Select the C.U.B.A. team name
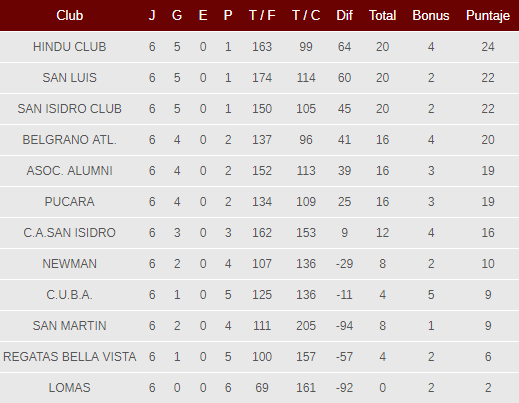The image size is (519, 403). 69,295
